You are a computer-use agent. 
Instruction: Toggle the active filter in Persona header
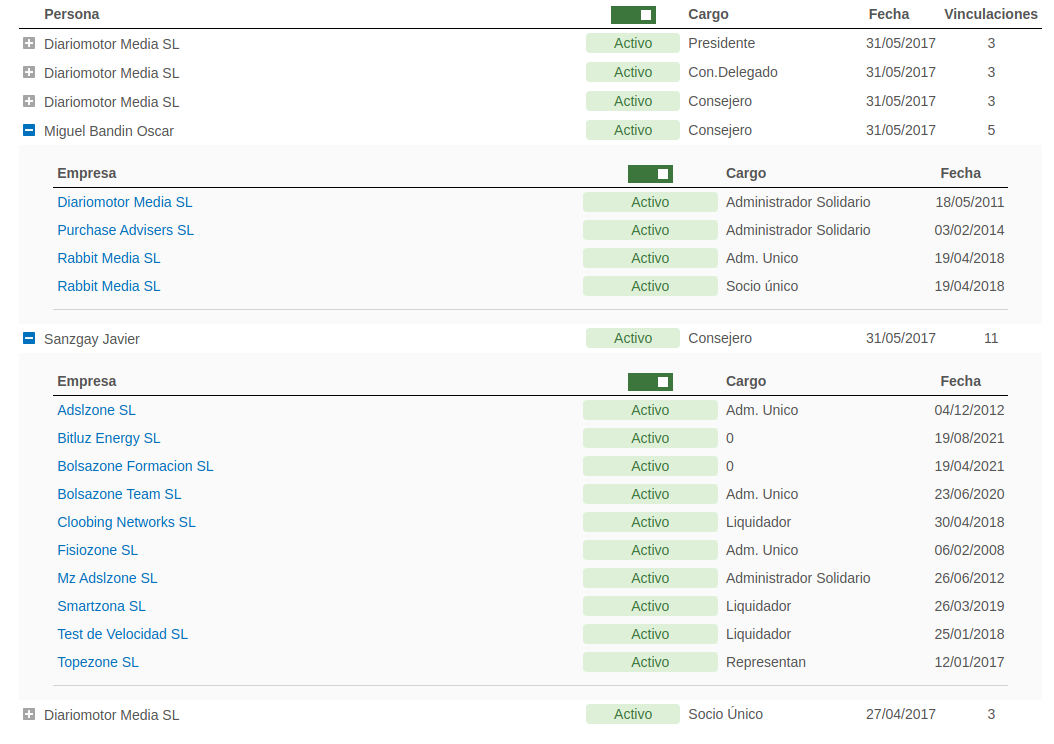[x=633, y=15]
